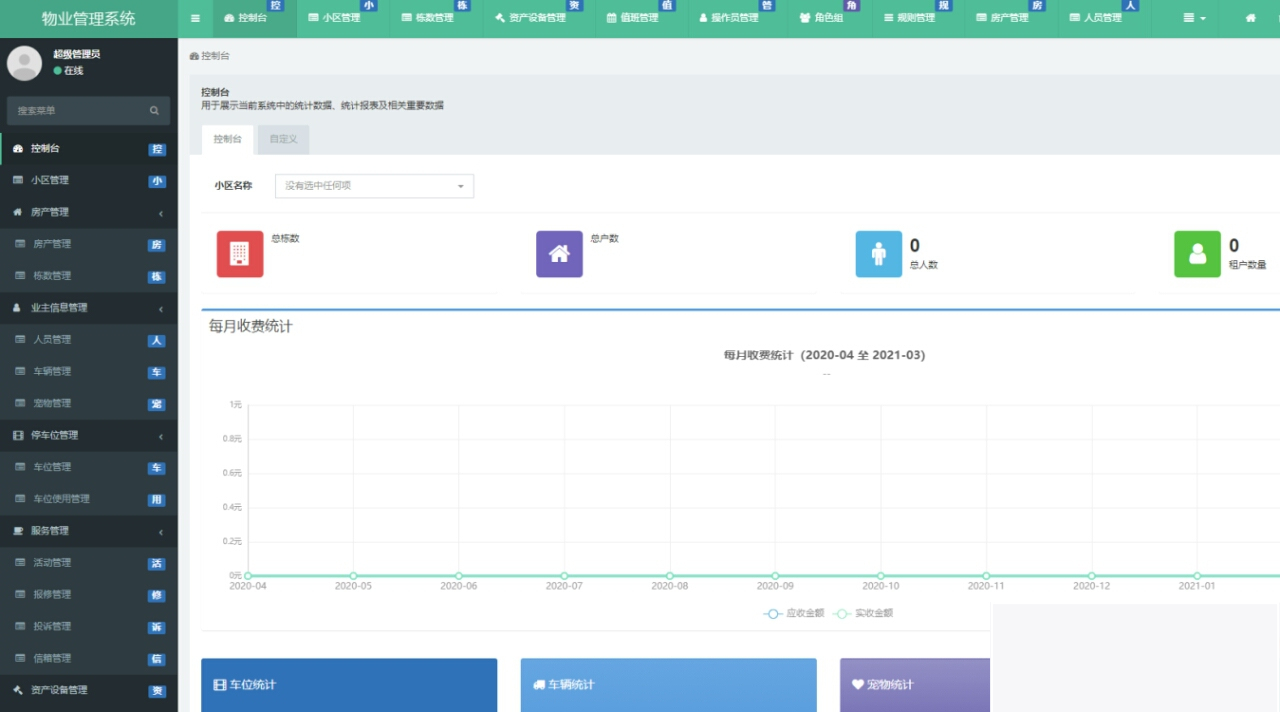This screenshot has width=1280, height=712.
Task: Open 值班管理 via its calendar icon
Action: coord(611,18)
